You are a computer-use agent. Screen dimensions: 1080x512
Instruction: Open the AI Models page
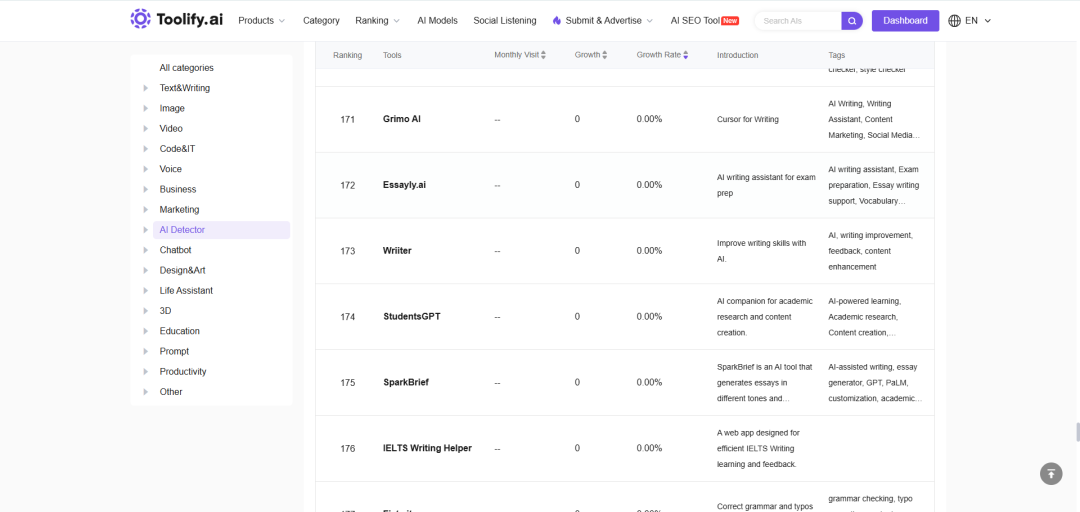point(437,21)
